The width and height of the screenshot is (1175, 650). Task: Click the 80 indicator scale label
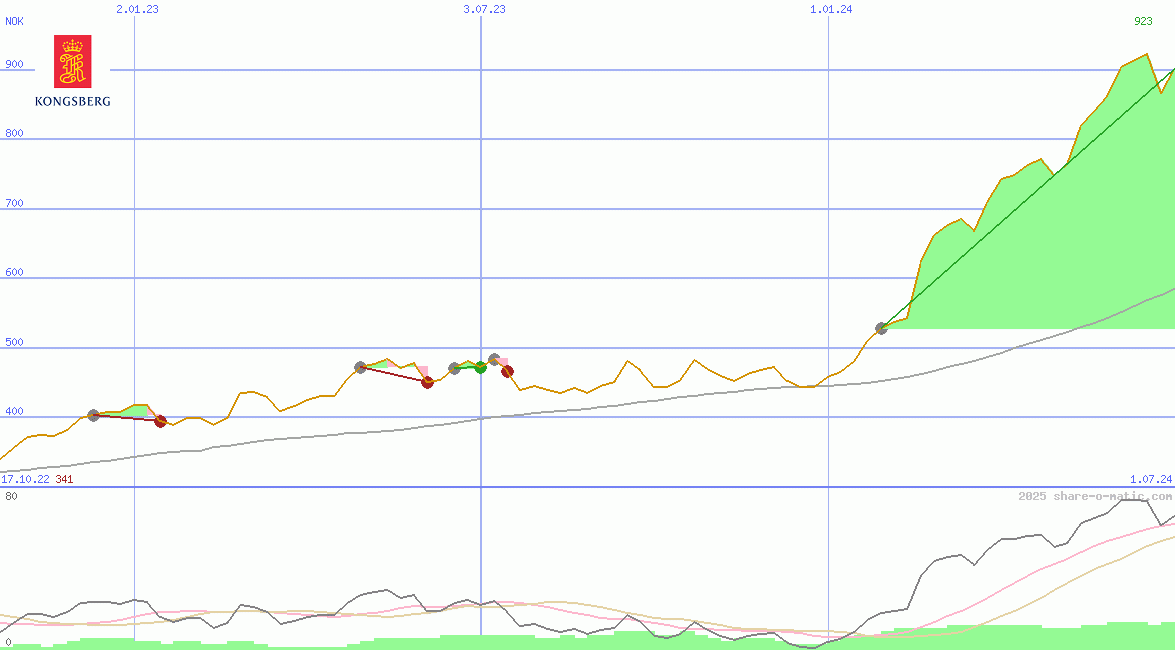(10, 495)
